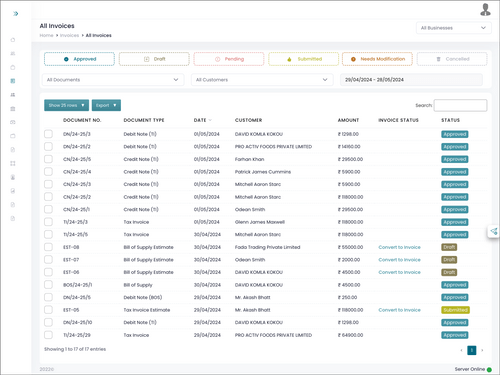Expand the sidebar with double-chevron icon
Screen dimensions: 500x375
[x=15, y=14]
